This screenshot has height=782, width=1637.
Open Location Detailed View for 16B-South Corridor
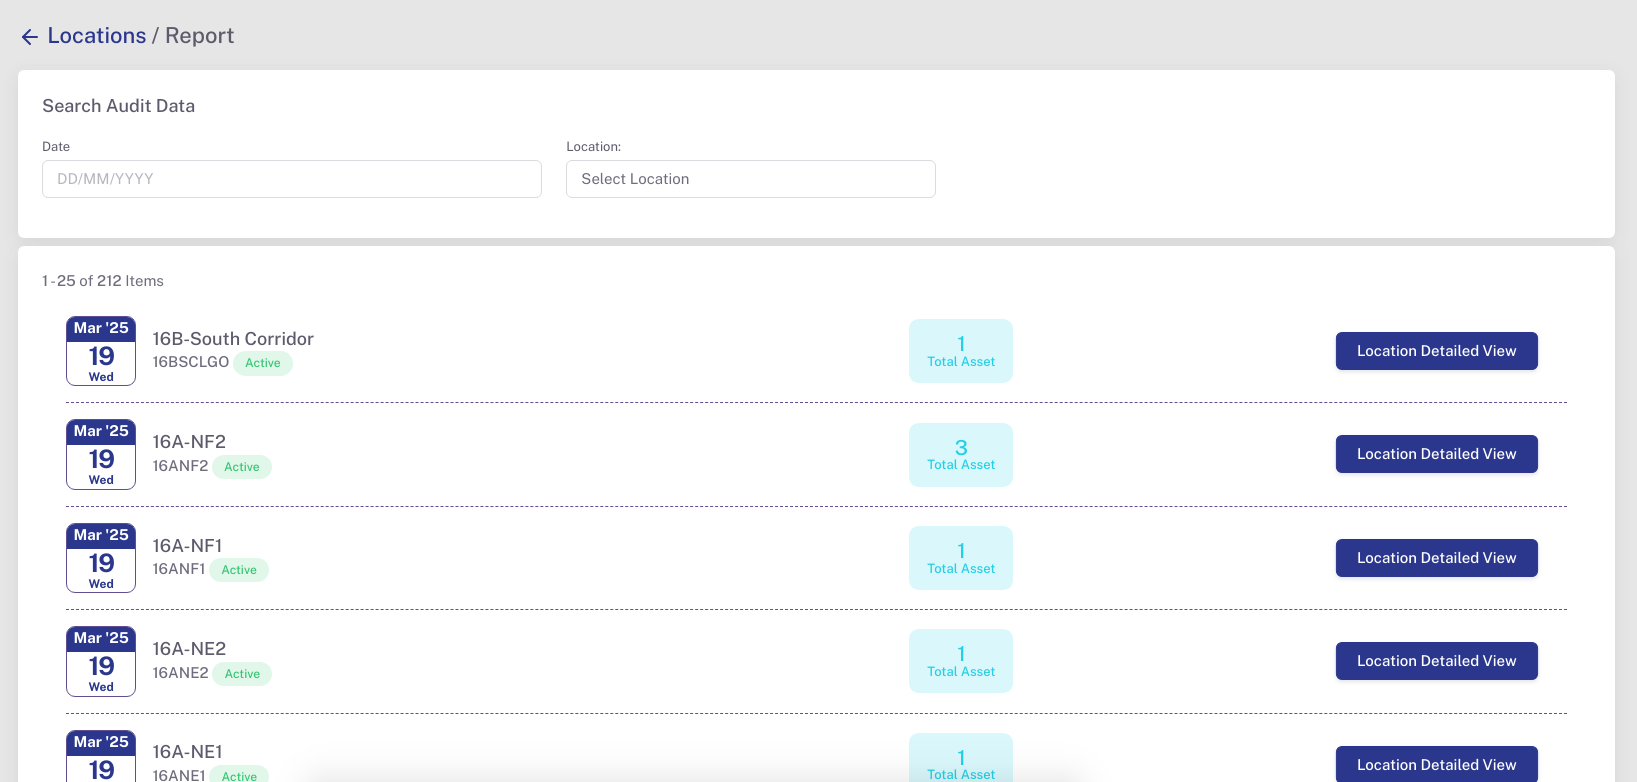click(1435, 351)
